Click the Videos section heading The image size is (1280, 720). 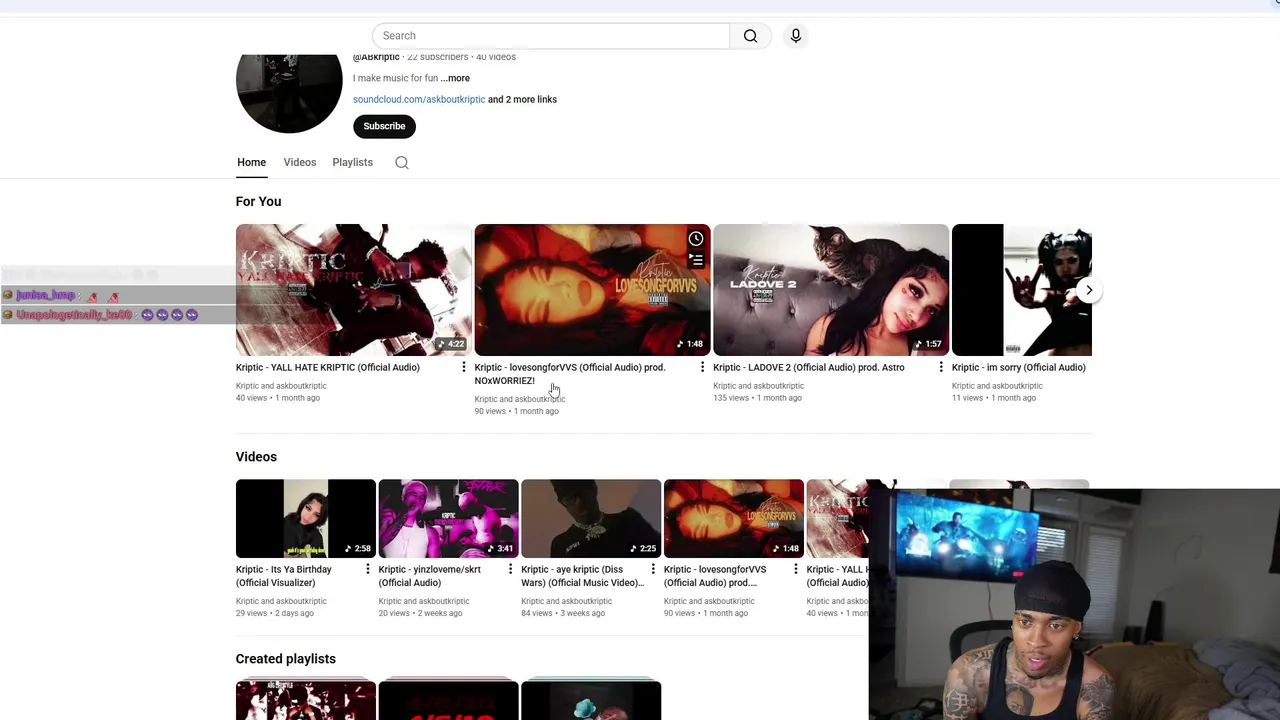point(256,457)
